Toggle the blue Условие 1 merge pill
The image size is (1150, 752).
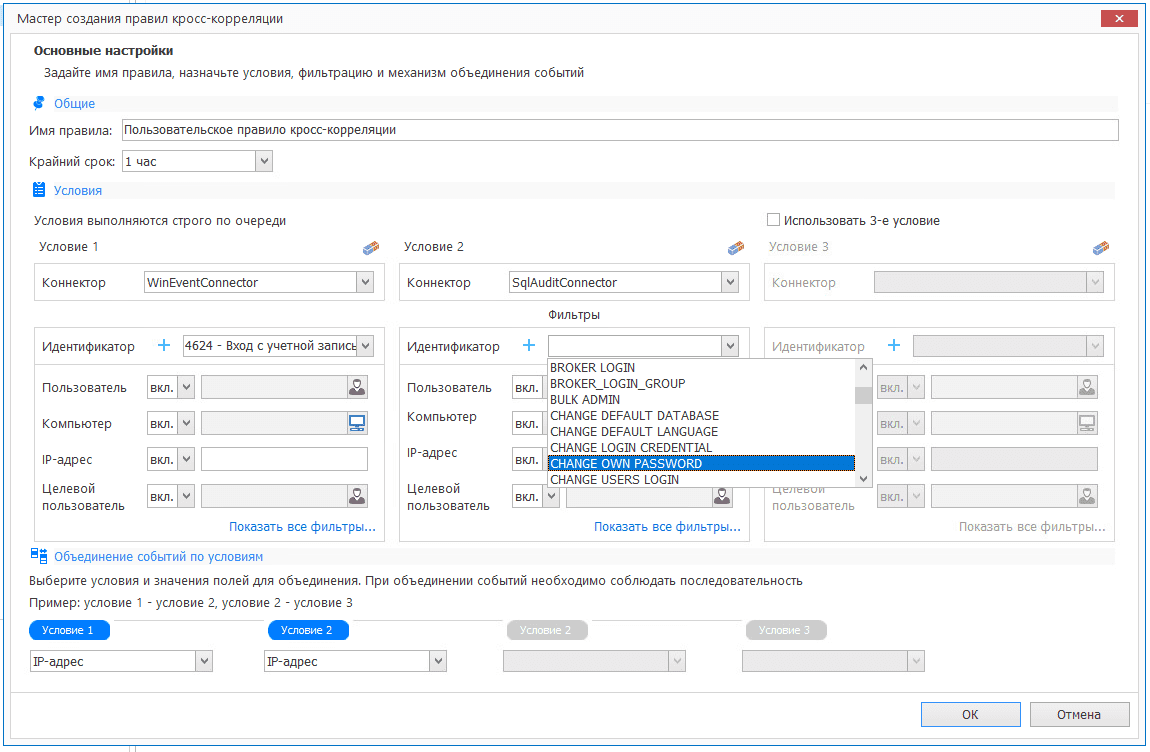point(70,630)
